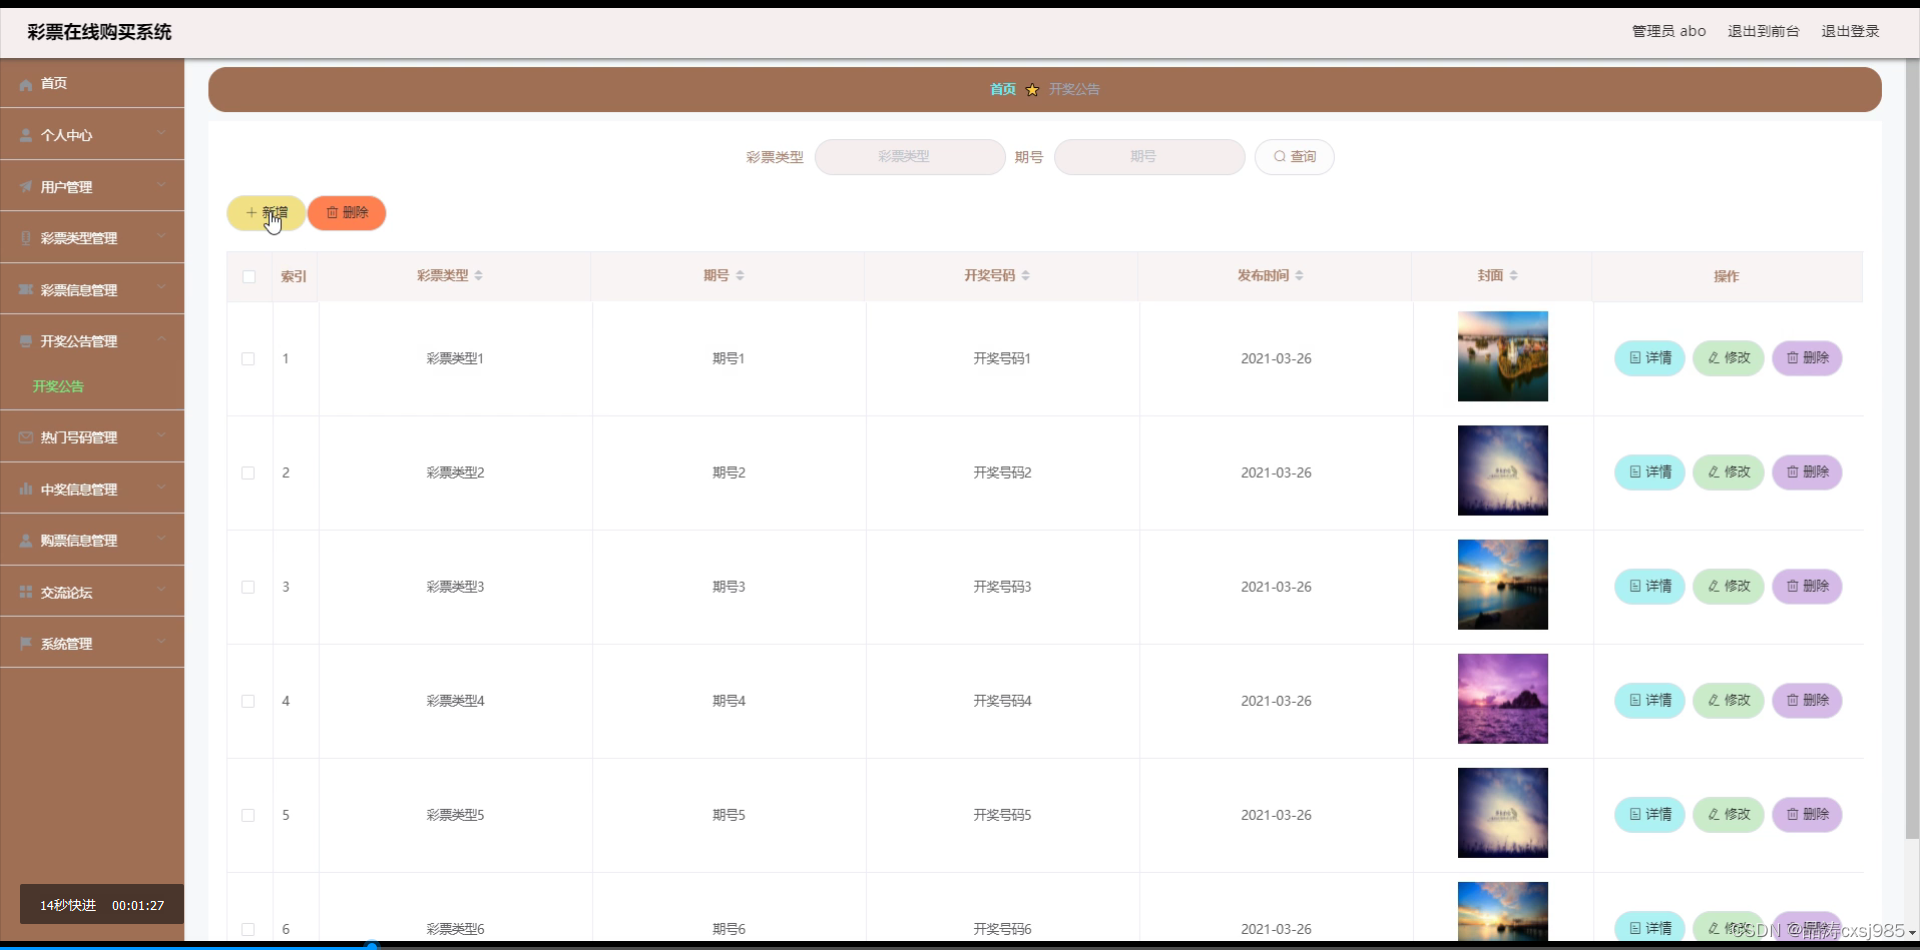Focus the 彩票类型 search input
Viewport: 1920px width, 950px height.
click(x=910, y=157)
